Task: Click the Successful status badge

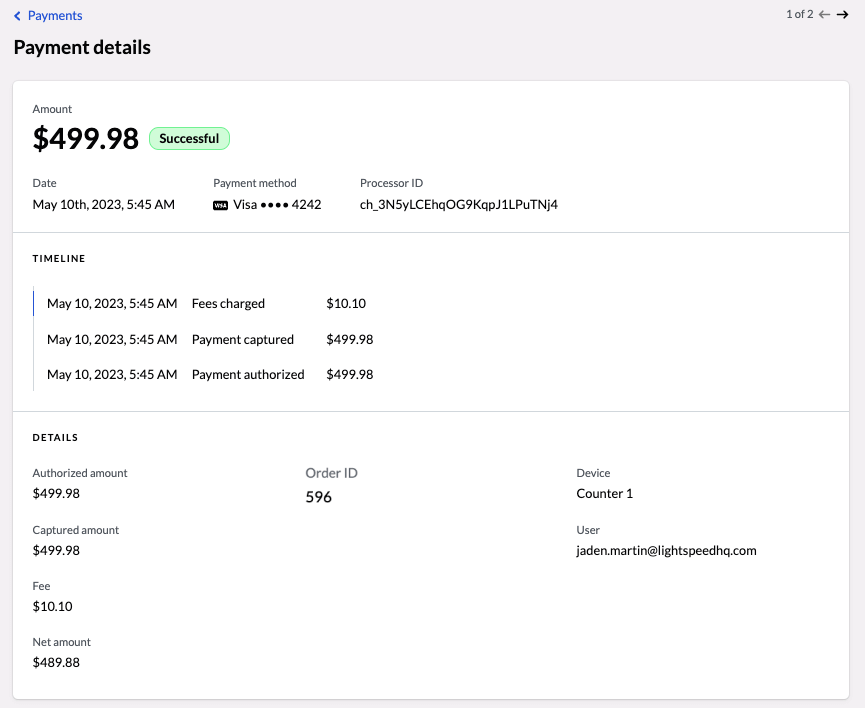Action: [x=189, y=138]
